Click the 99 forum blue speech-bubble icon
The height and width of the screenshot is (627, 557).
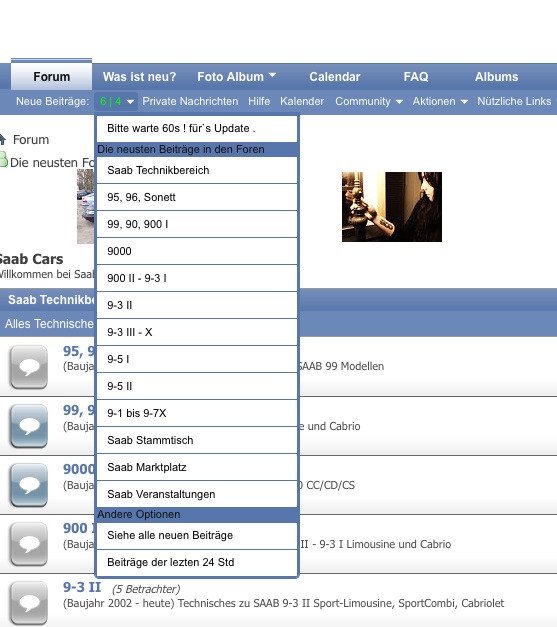(29, 426)
